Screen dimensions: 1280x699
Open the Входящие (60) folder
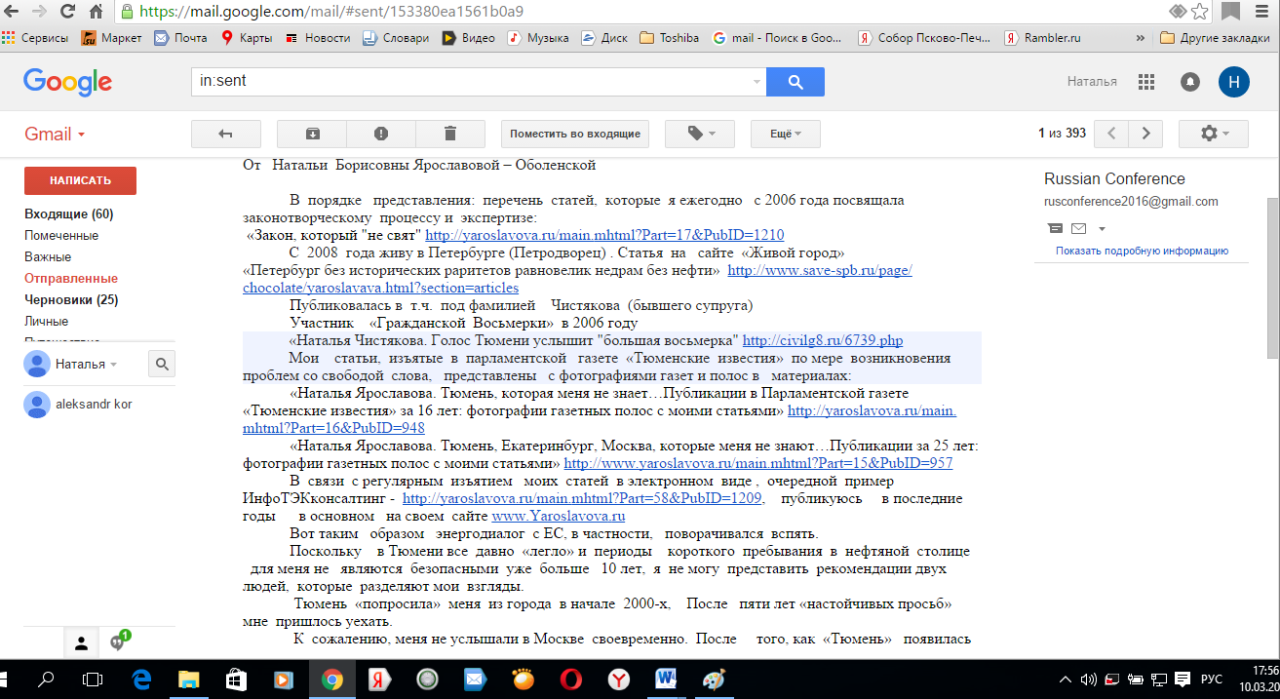pos(69,214)
